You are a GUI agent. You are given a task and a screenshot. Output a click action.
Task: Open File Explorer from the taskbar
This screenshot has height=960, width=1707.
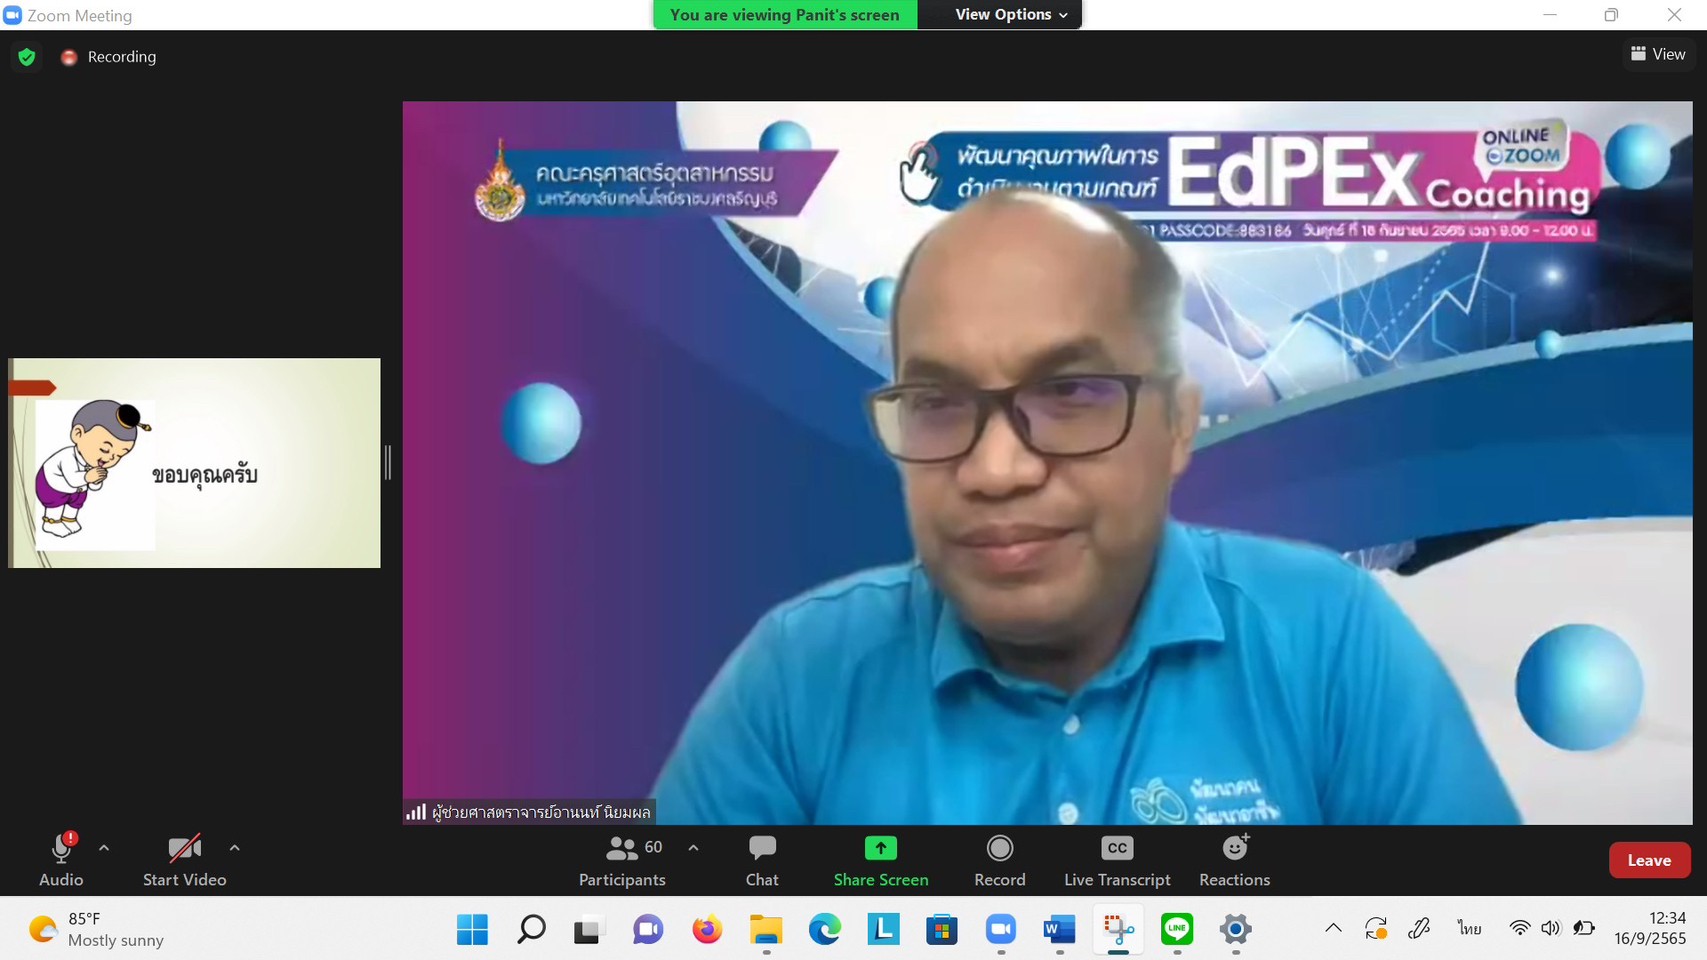[x=766, y=930]
